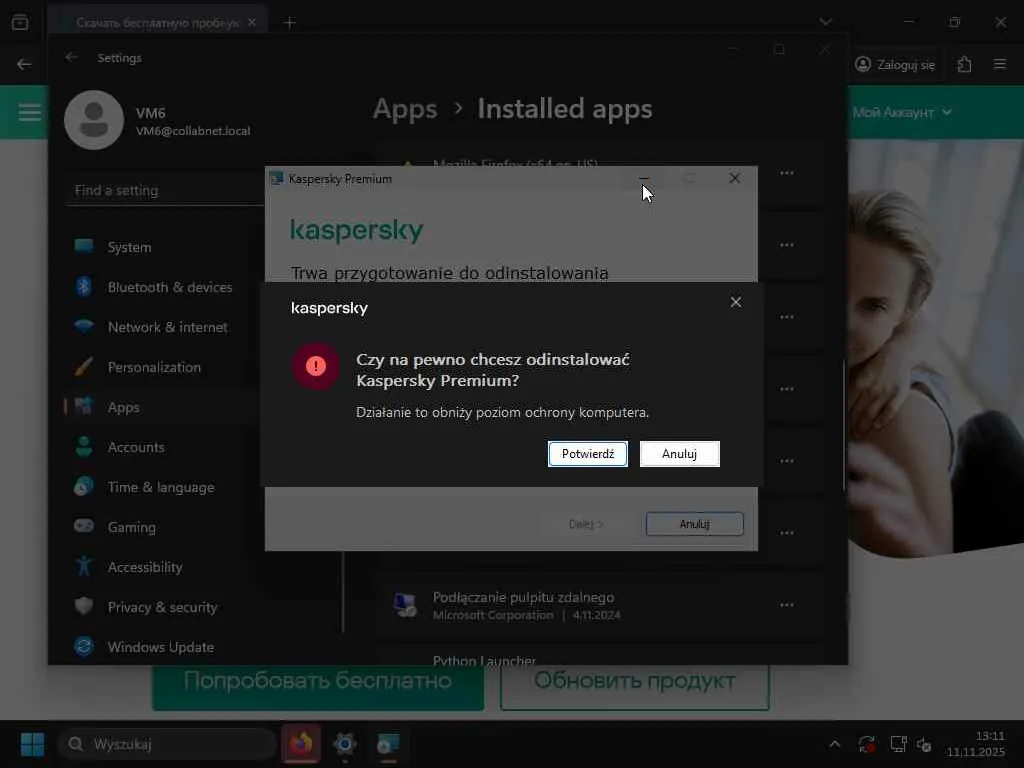1024x768 pixels.
Task: Click the Firefox icon in the taskbar
Action: [x=301, y=744]
